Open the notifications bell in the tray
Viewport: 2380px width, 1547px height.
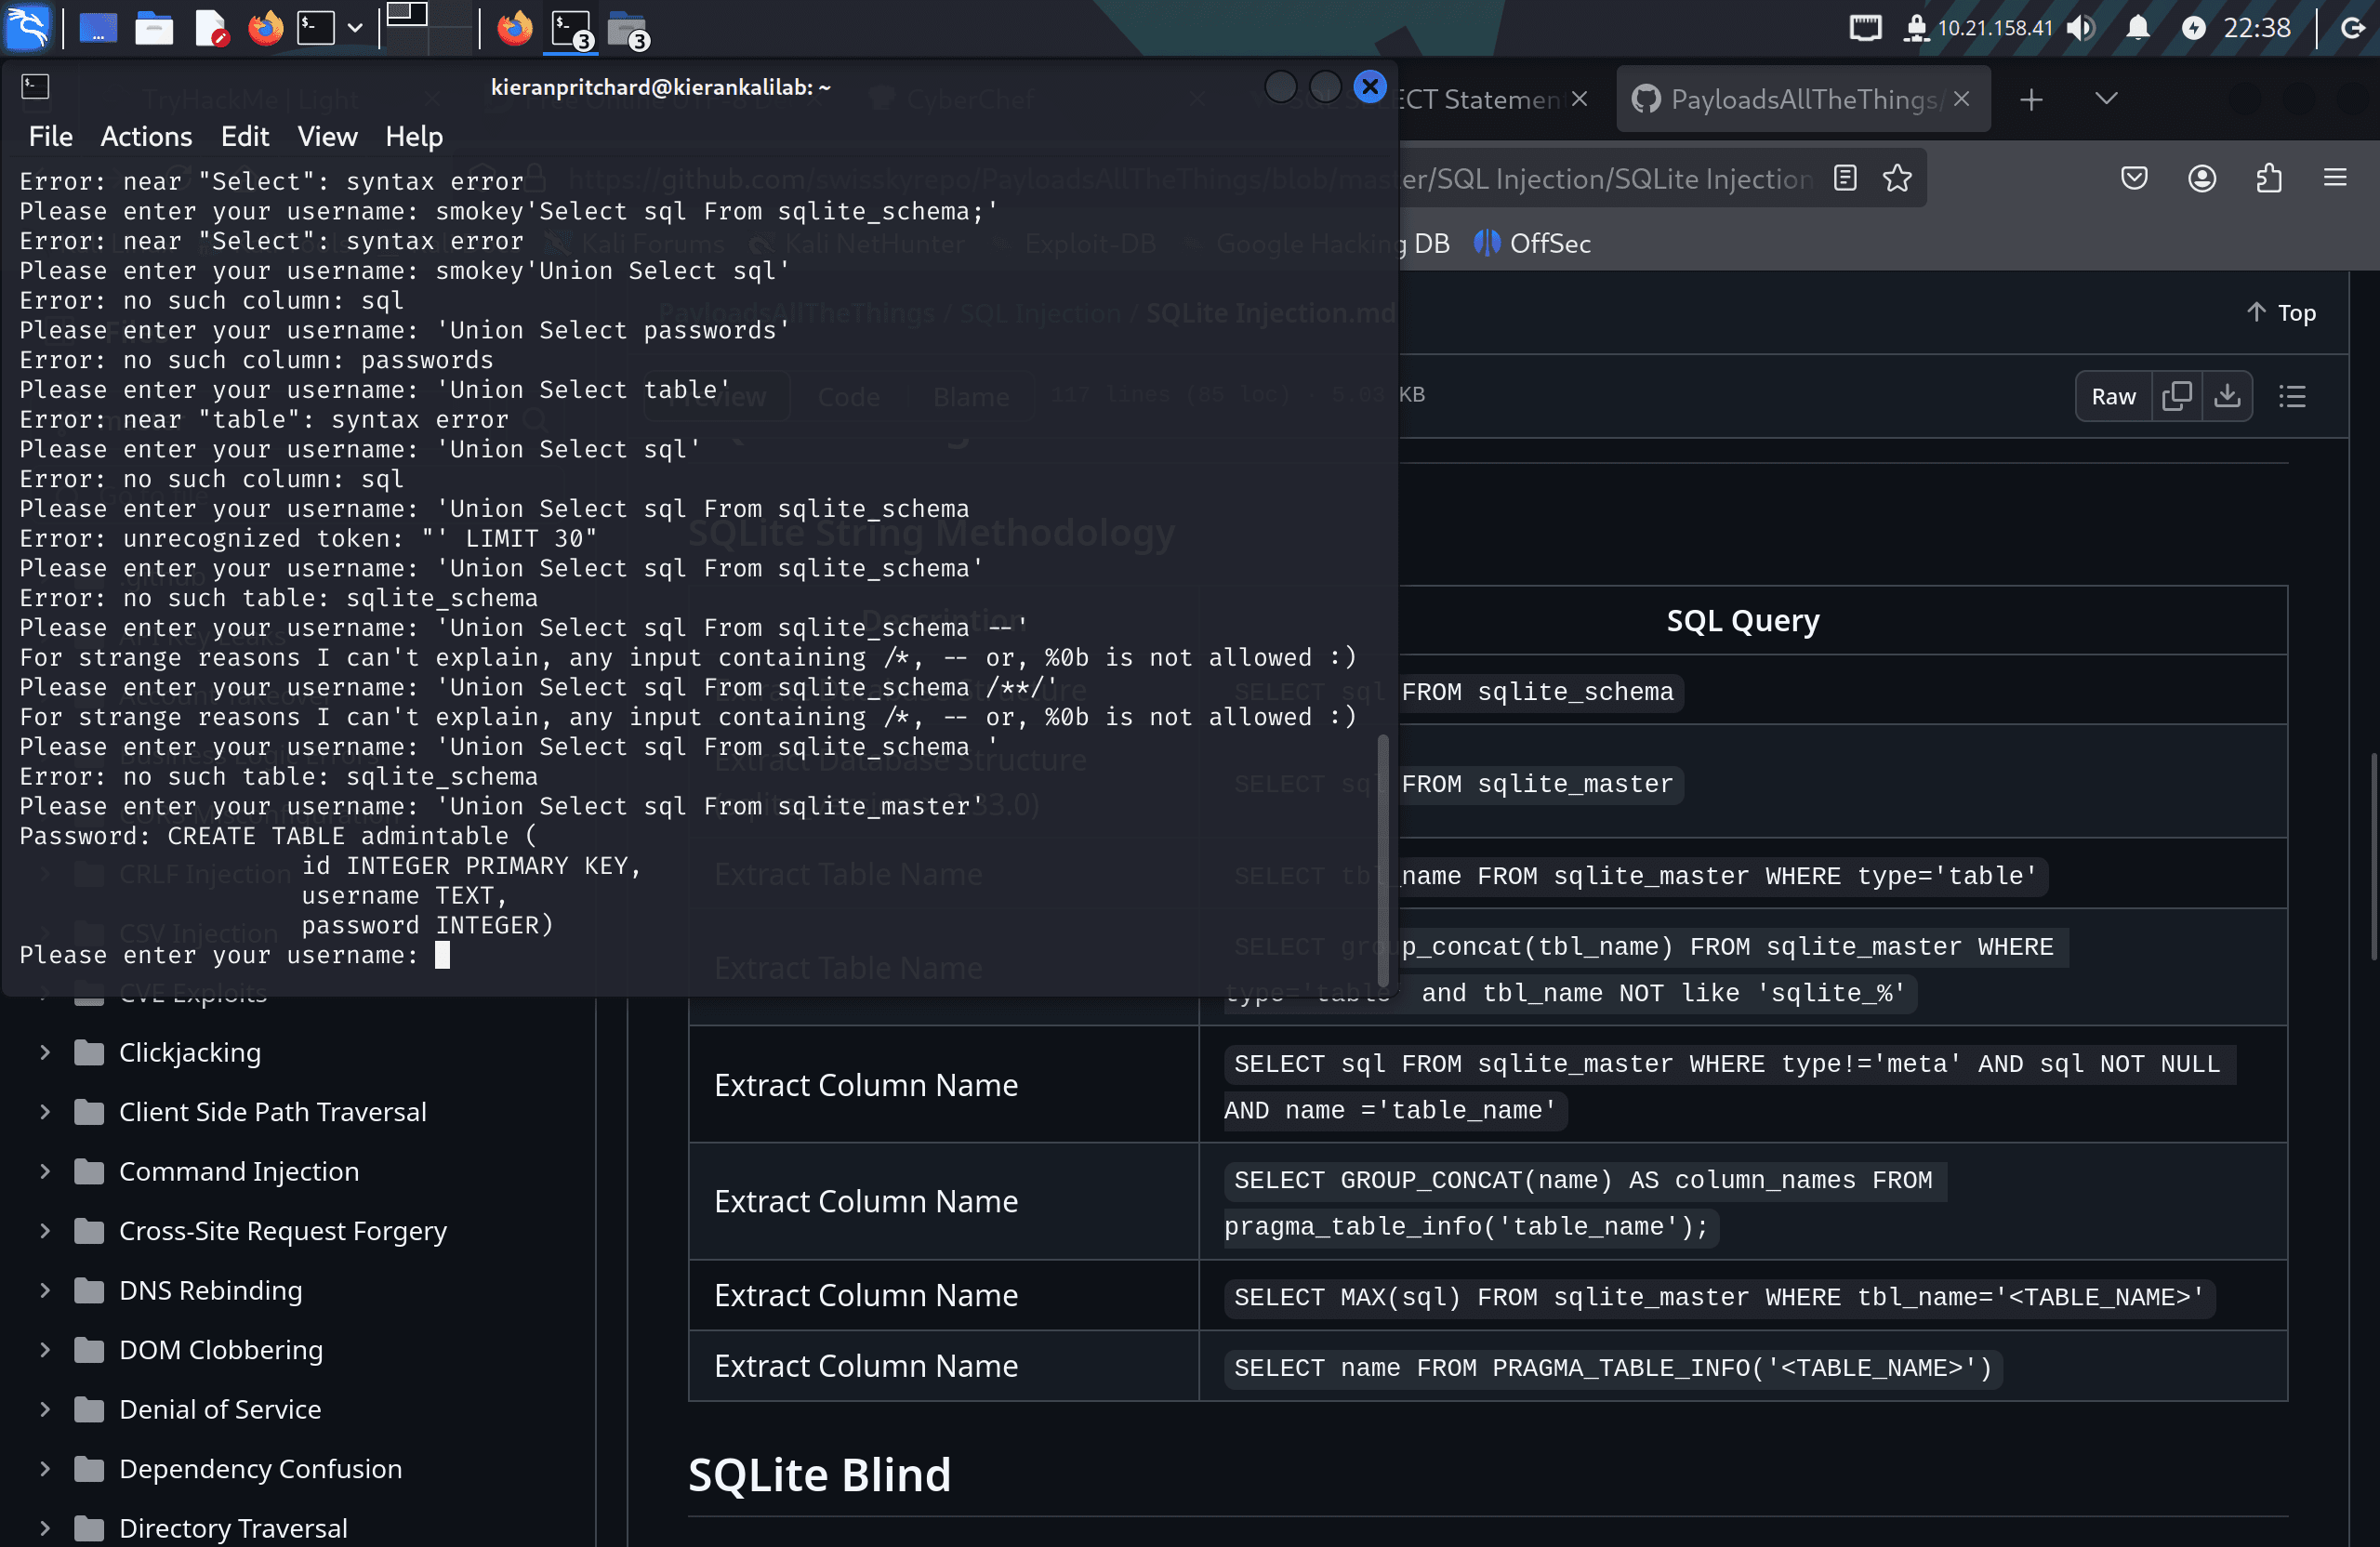[2138, 27]
